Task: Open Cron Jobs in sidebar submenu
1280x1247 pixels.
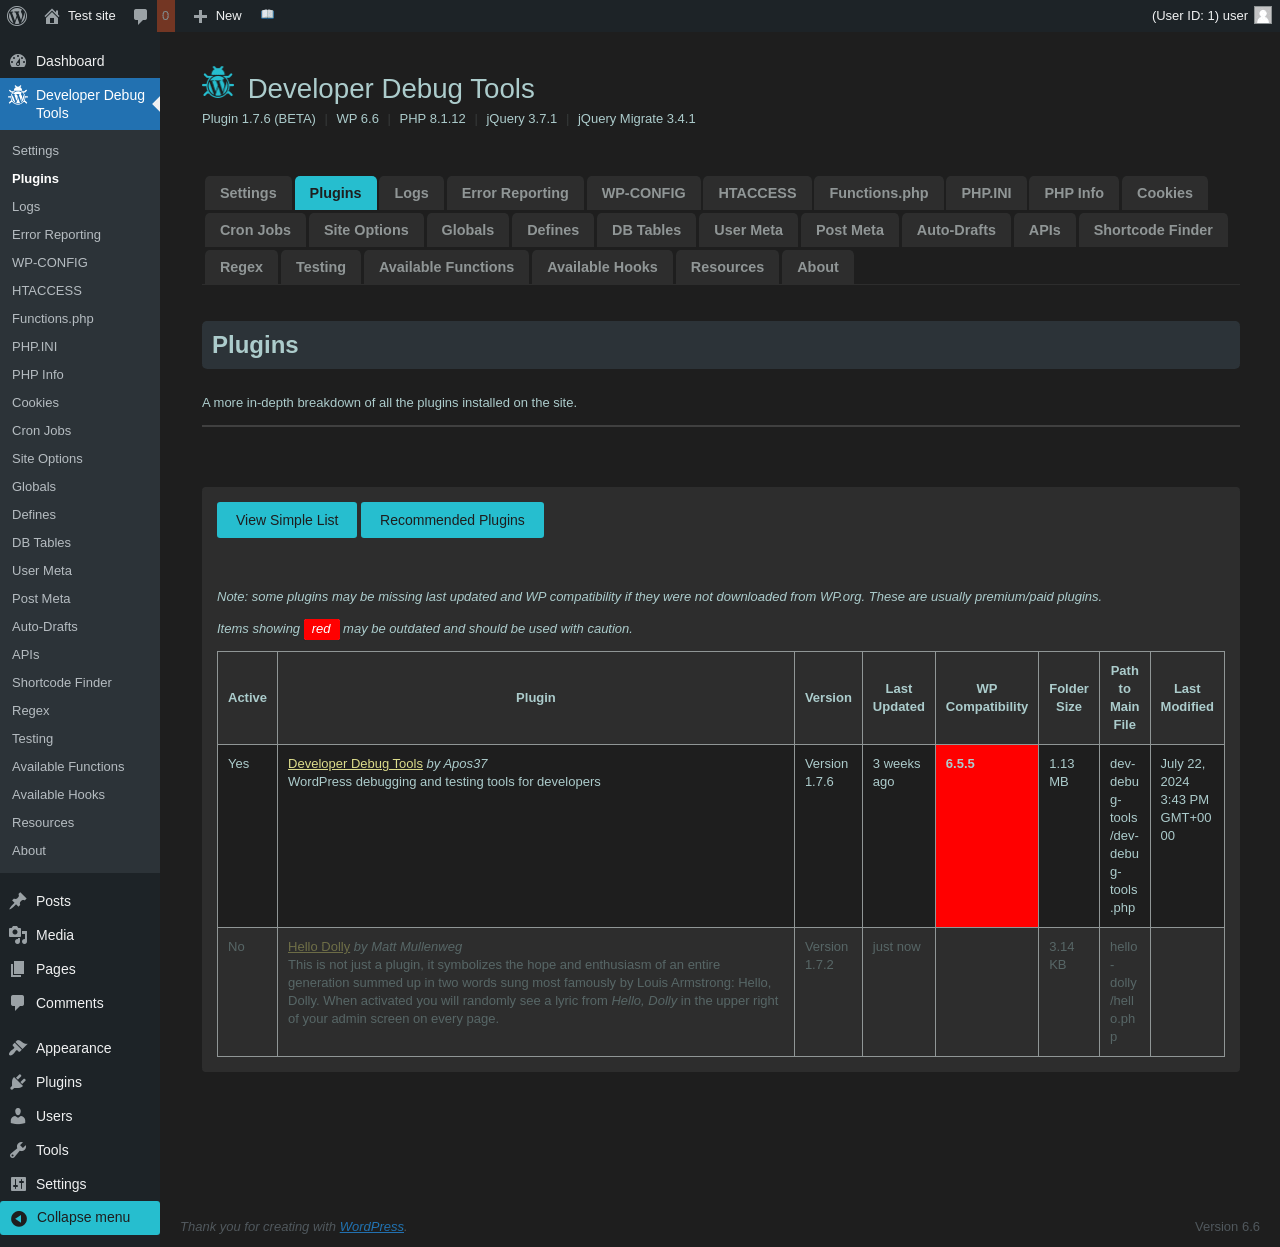Action: point(42,431)
